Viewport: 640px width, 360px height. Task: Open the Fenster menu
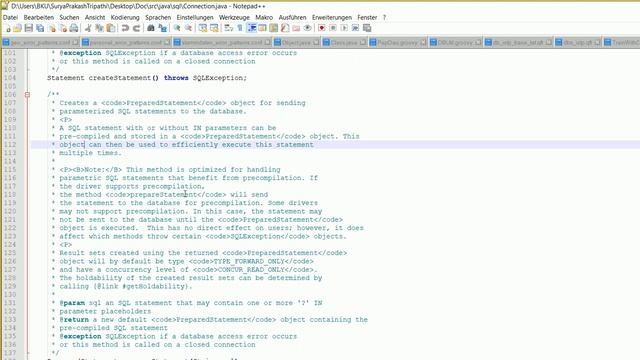click(367, 18)
